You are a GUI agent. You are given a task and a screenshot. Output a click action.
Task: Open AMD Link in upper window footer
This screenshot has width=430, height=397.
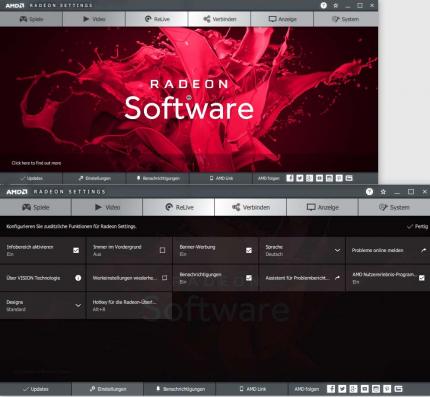coord(221,178)
